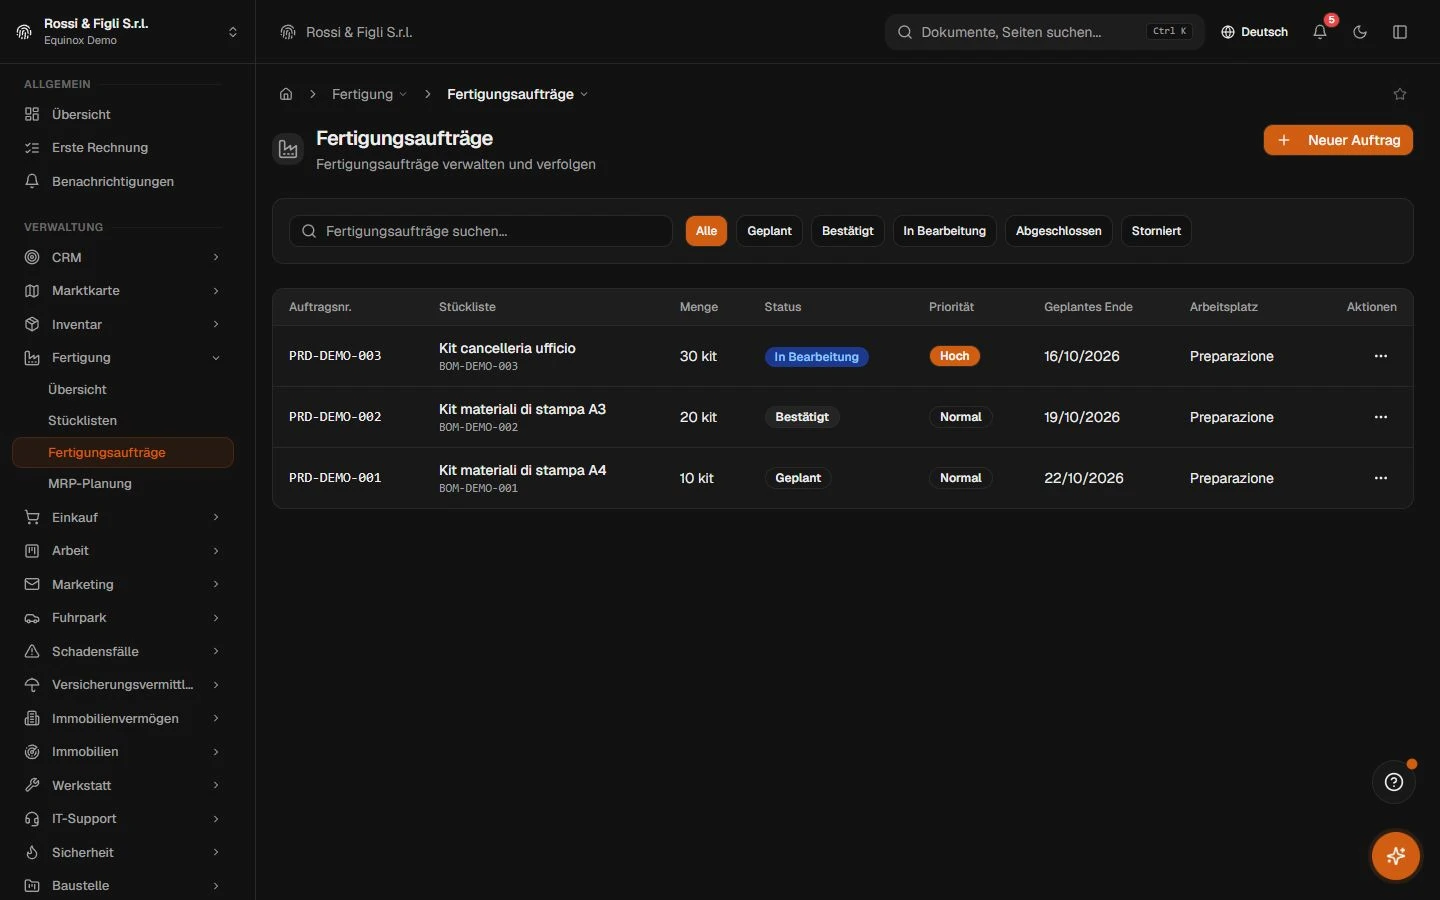Filter orders by Bestätigt
Image resolution: width=1440 pixels, height=900 pixels.
847,231
